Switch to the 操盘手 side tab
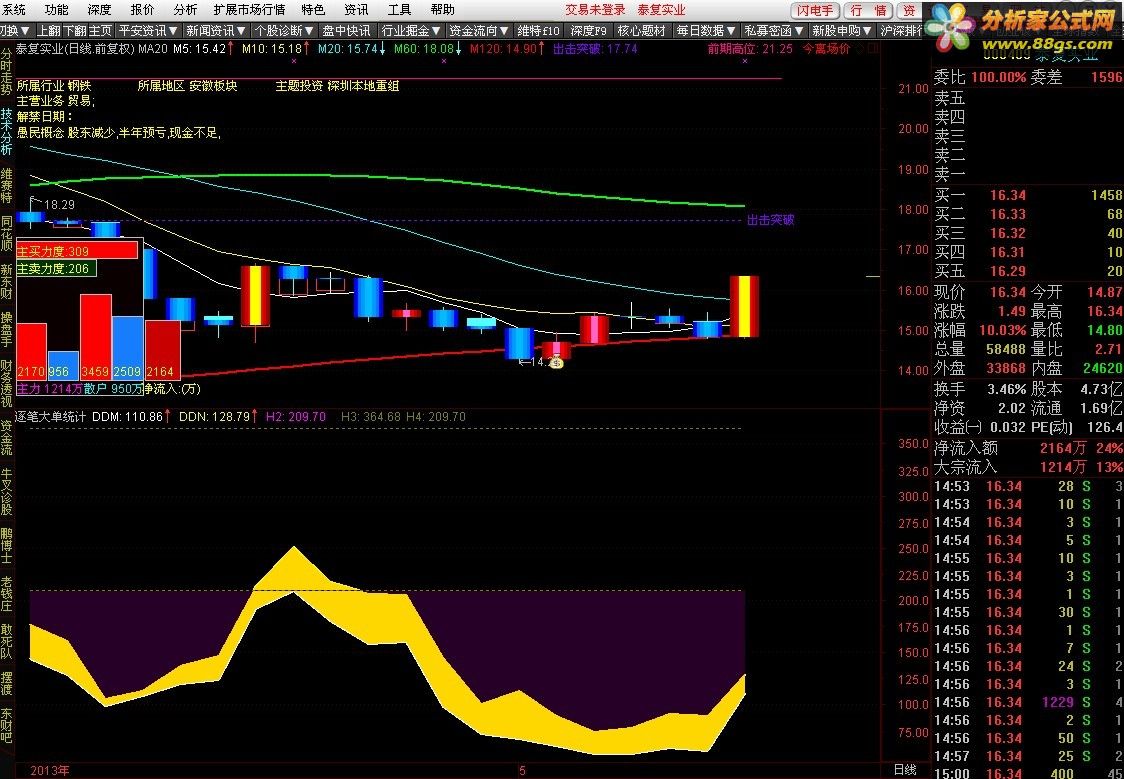This screenshot has width=1124, height=779. coord(6,329)
